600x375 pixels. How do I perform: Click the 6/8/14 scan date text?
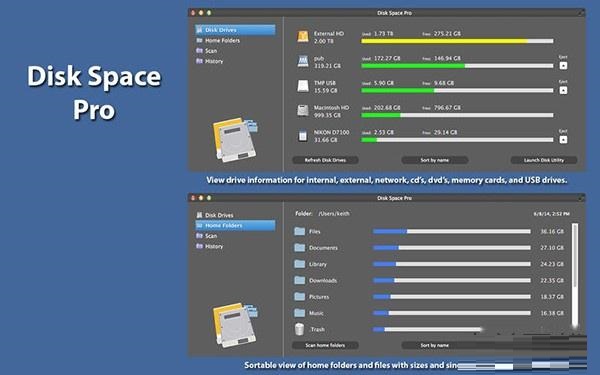coord(551,214)
